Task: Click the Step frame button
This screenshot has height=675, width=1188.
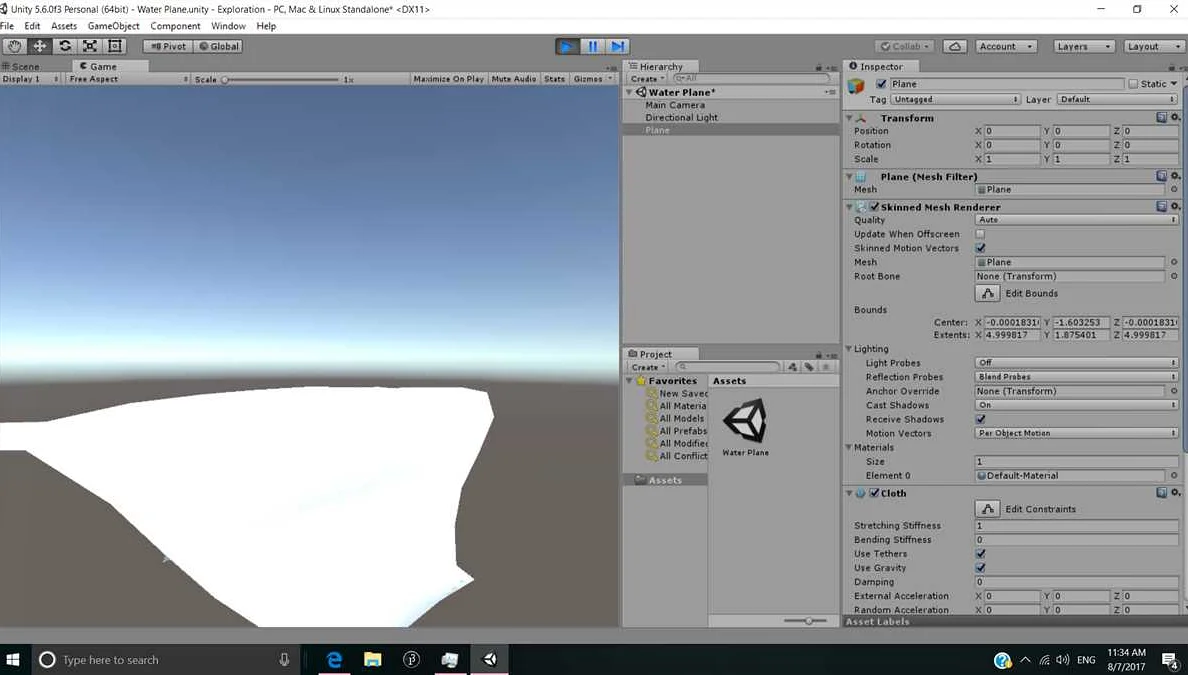Action: click(x=617, y=46)
